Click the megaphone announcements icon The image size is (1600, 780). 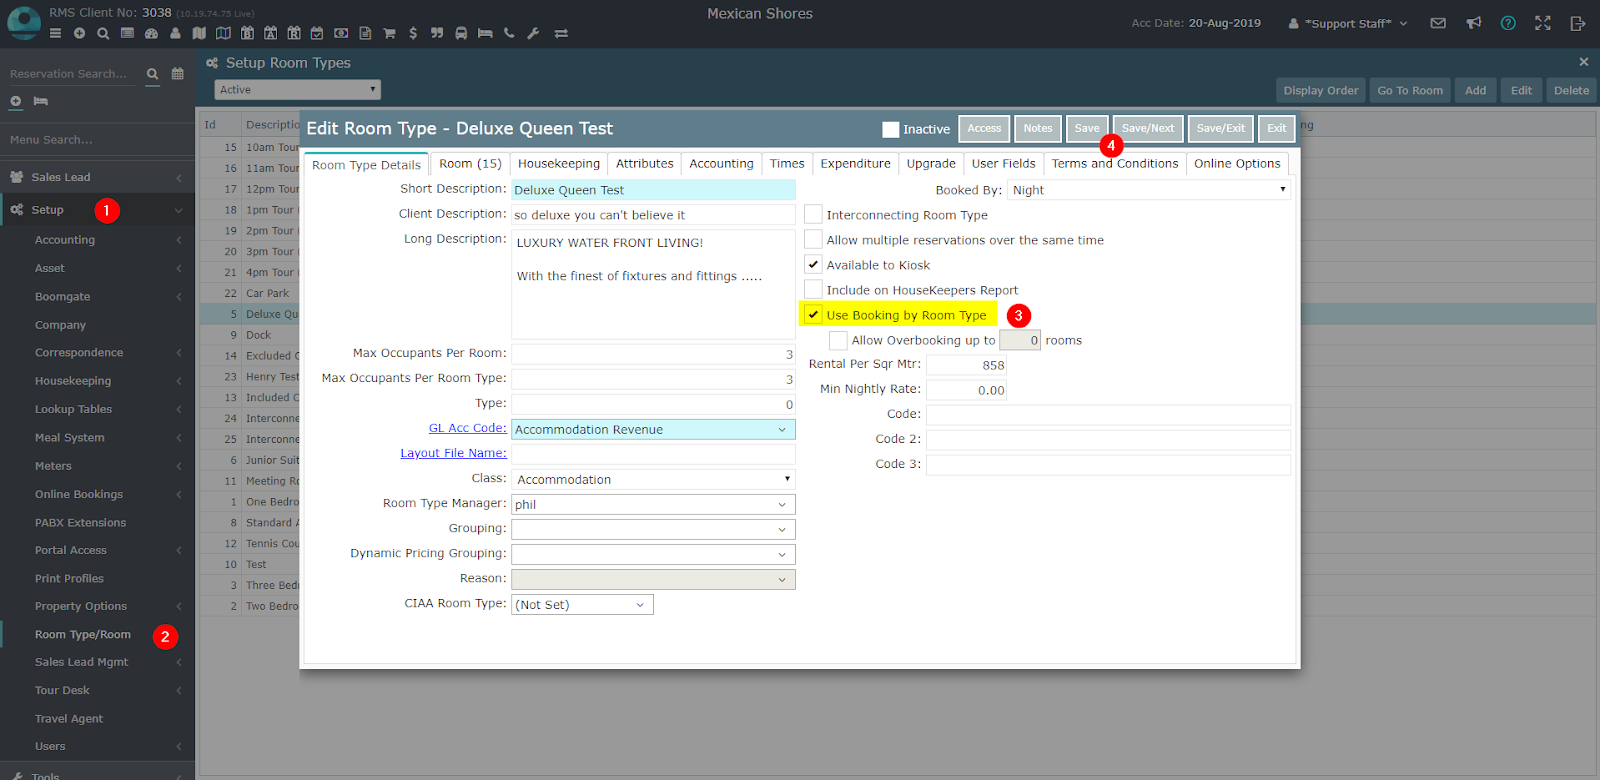(x=1474, y=23)
